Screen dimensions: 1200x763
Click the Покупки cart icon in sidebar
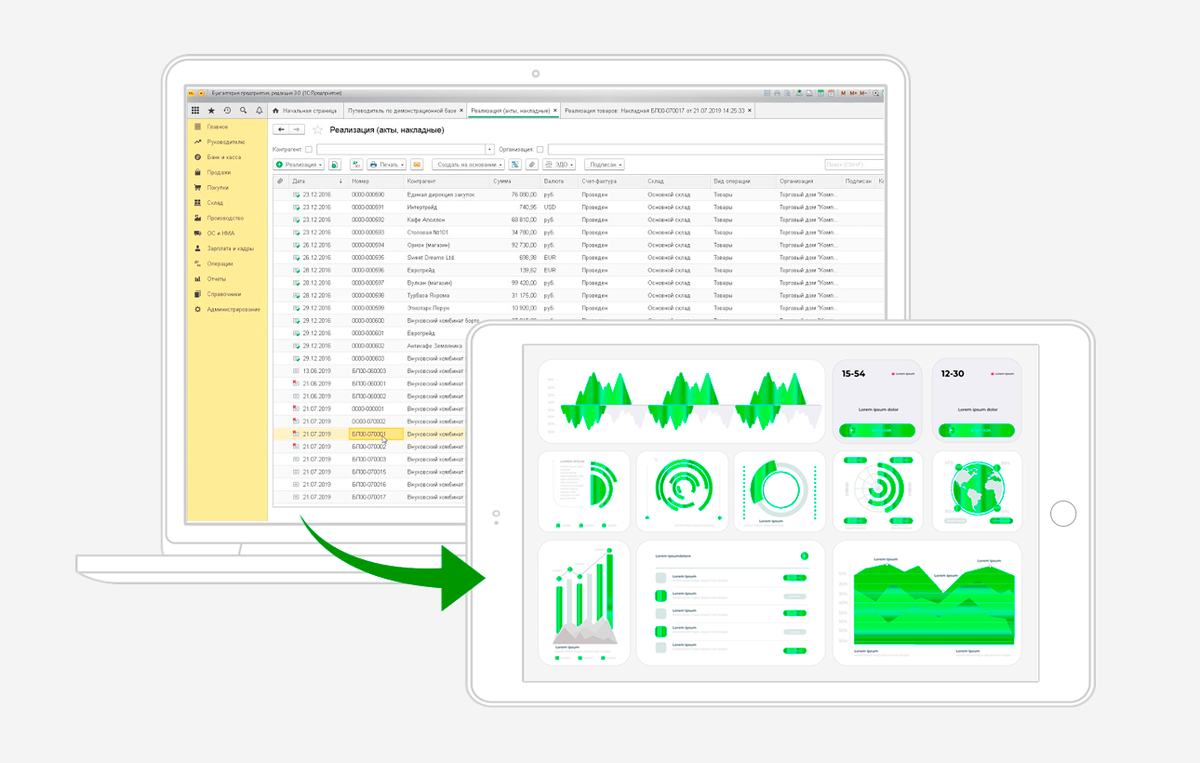(198, 187)
